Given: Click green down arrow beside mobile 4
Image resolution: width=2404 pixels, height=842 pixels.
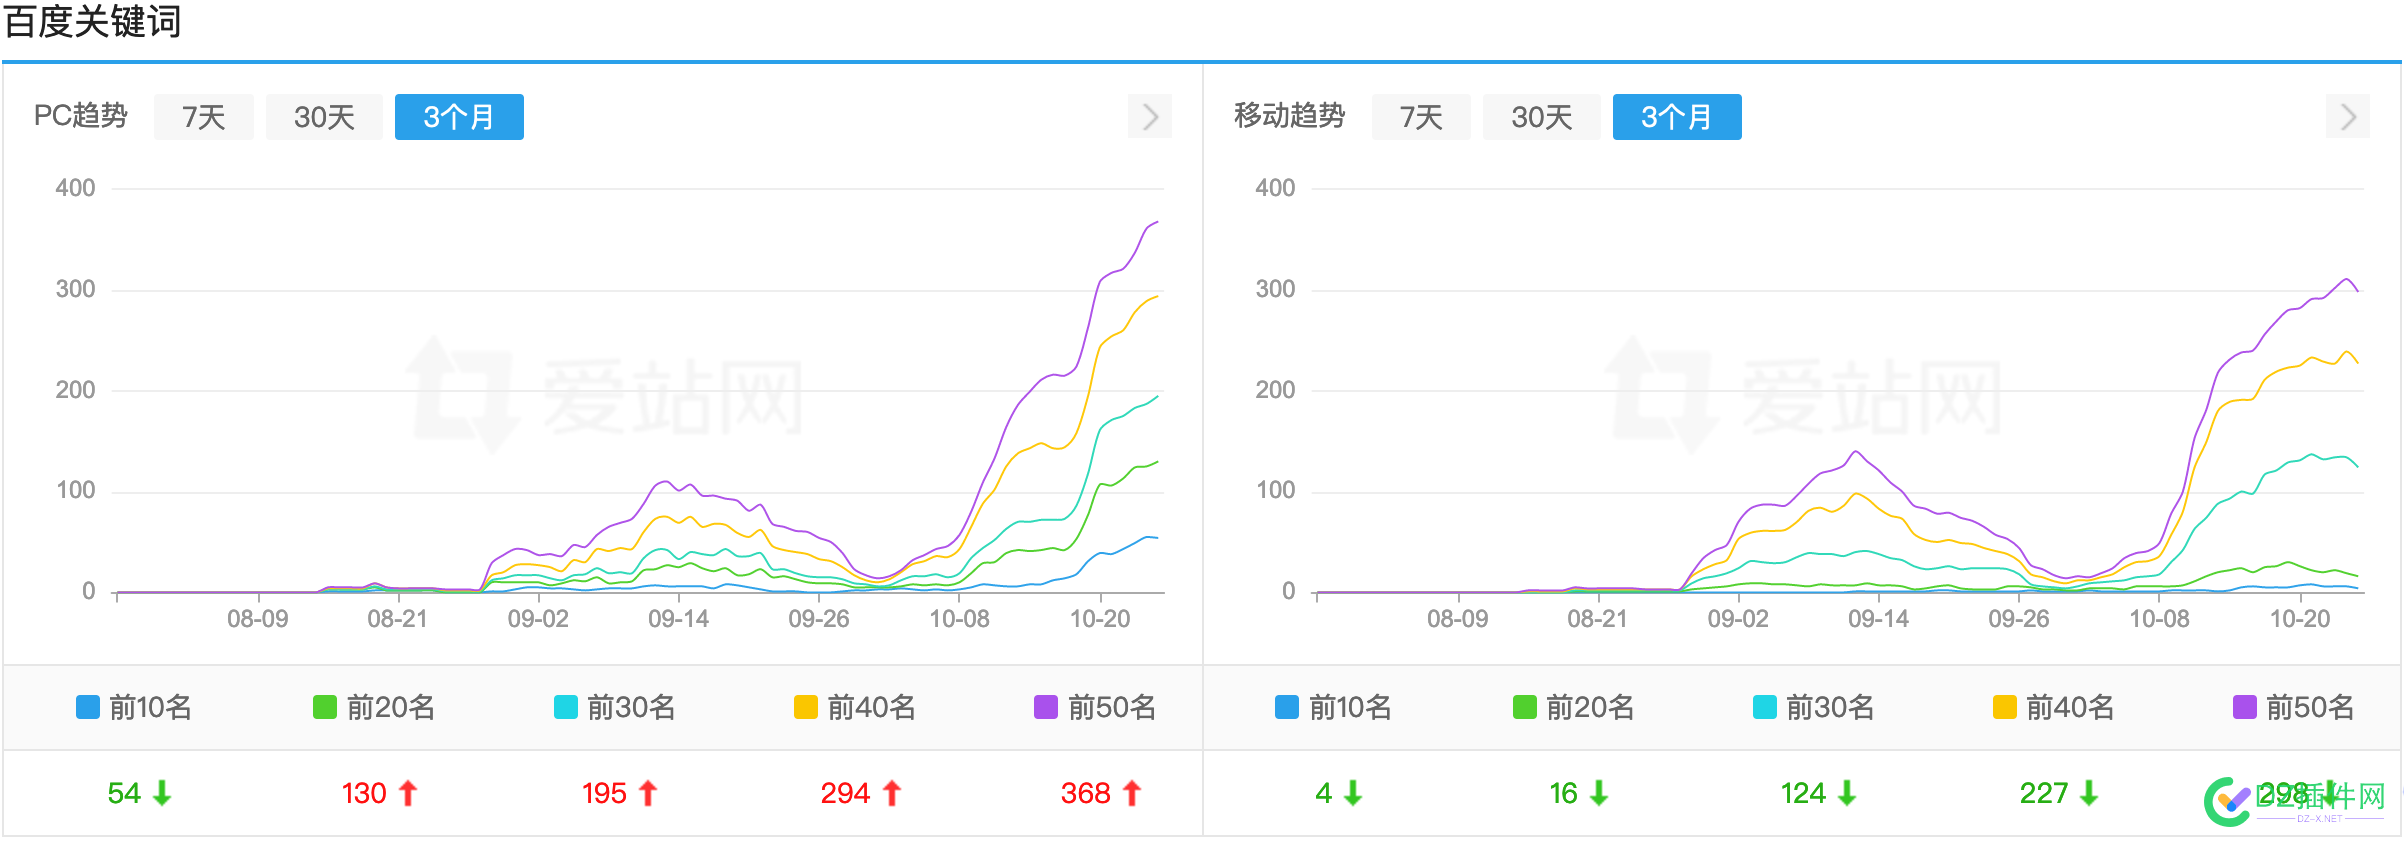Looking at the screenshot, I should coord(1353,793).
